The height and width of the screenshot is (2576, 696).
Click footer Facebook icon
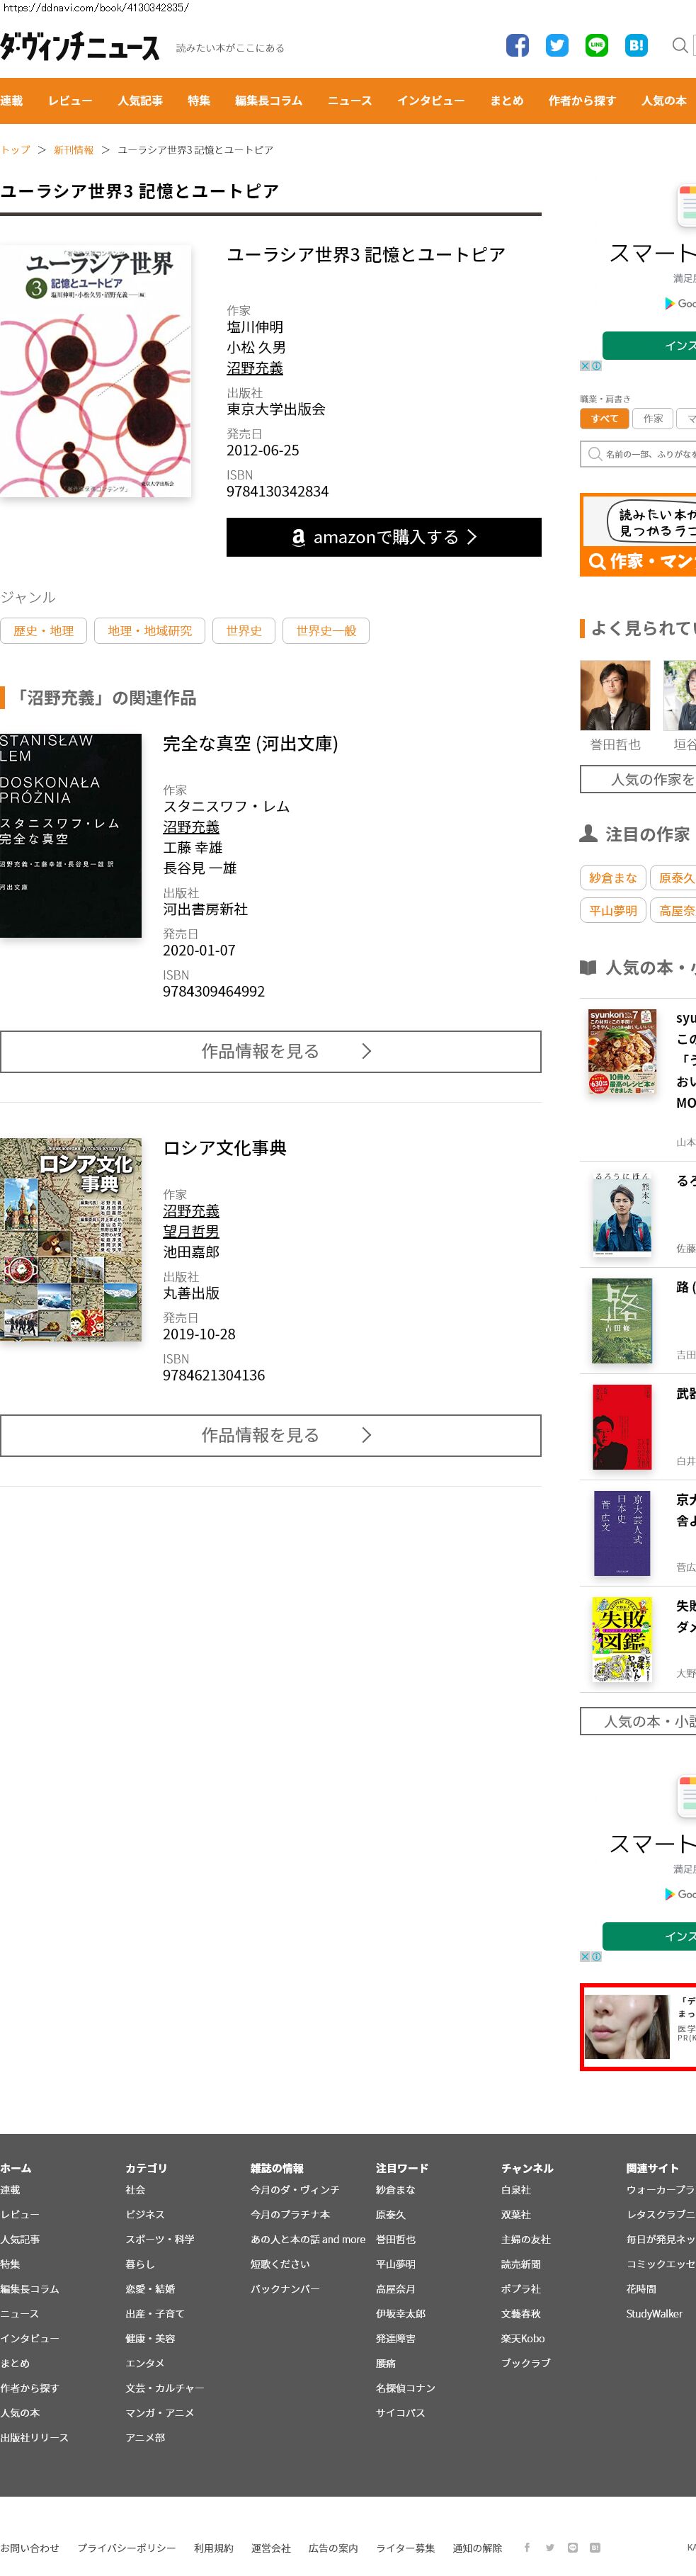click(527, 2547)
